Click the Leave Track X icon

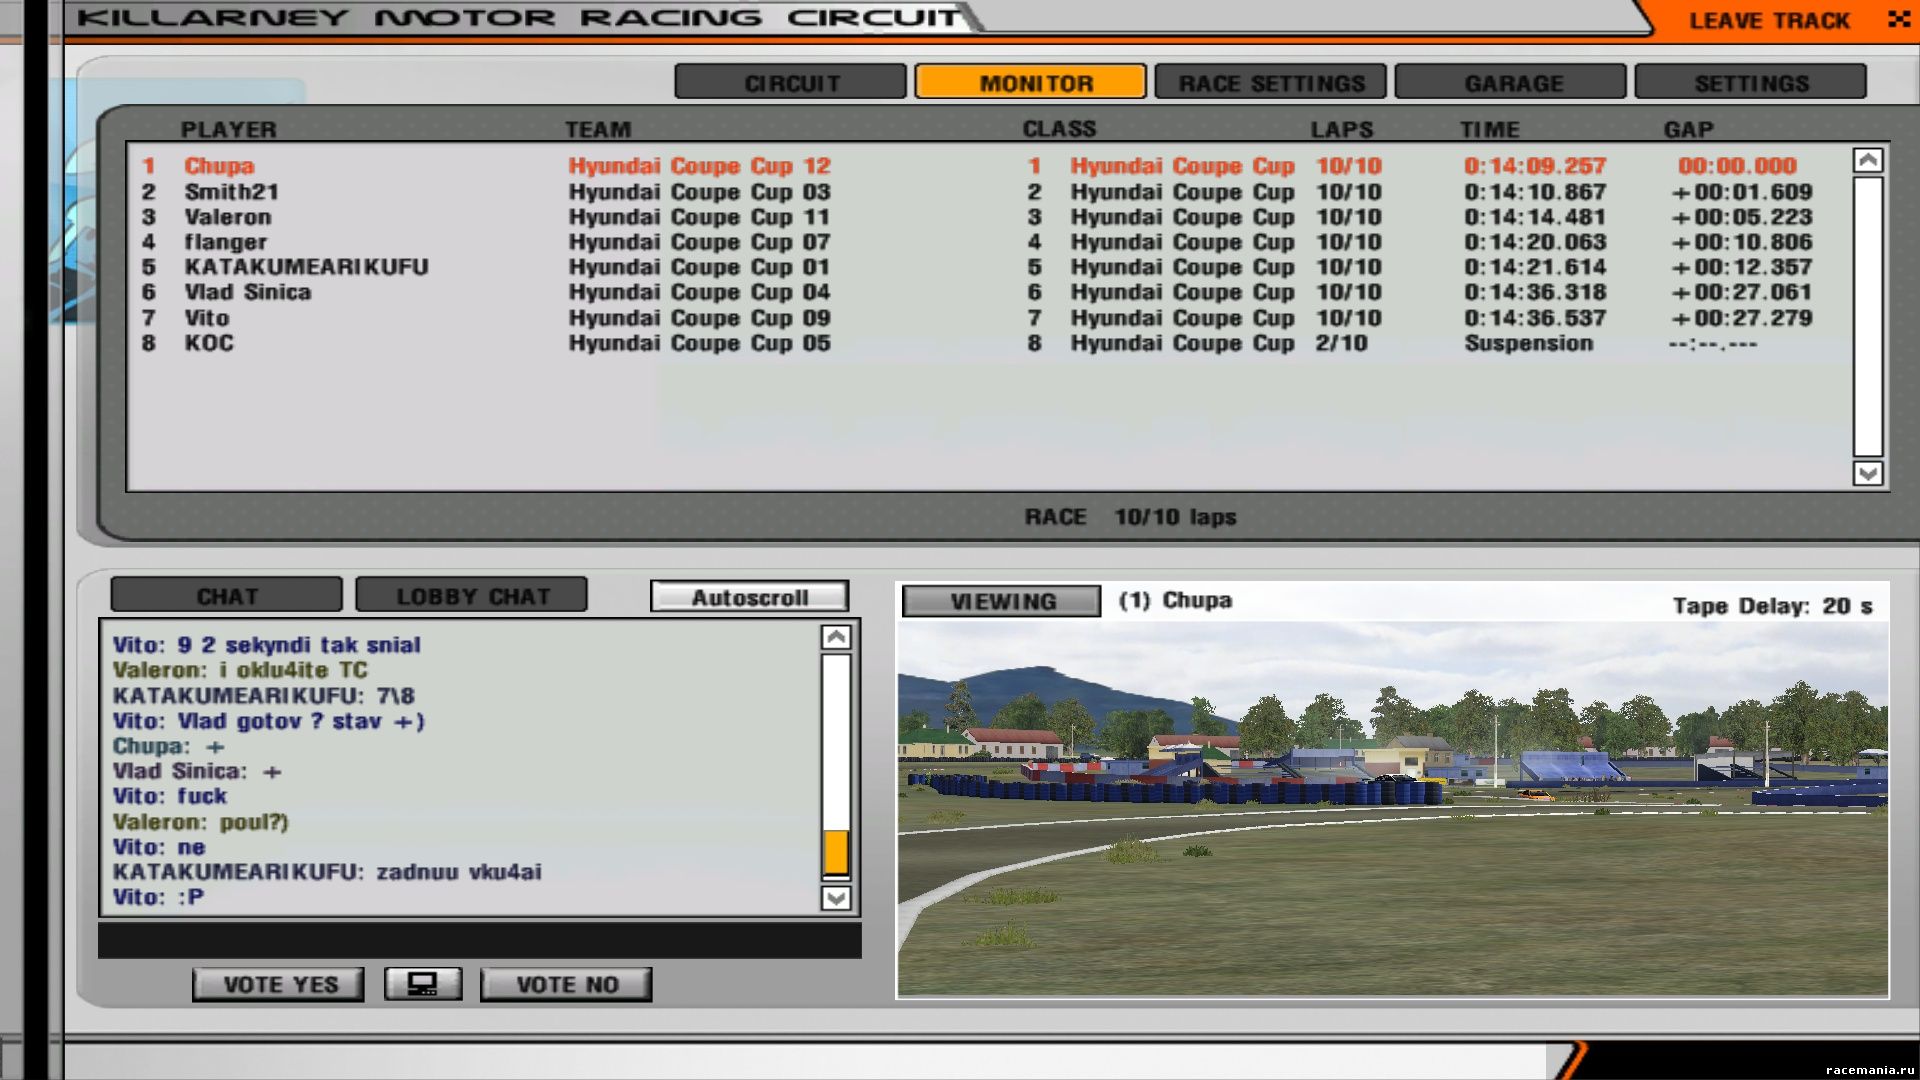point(1898,19)
